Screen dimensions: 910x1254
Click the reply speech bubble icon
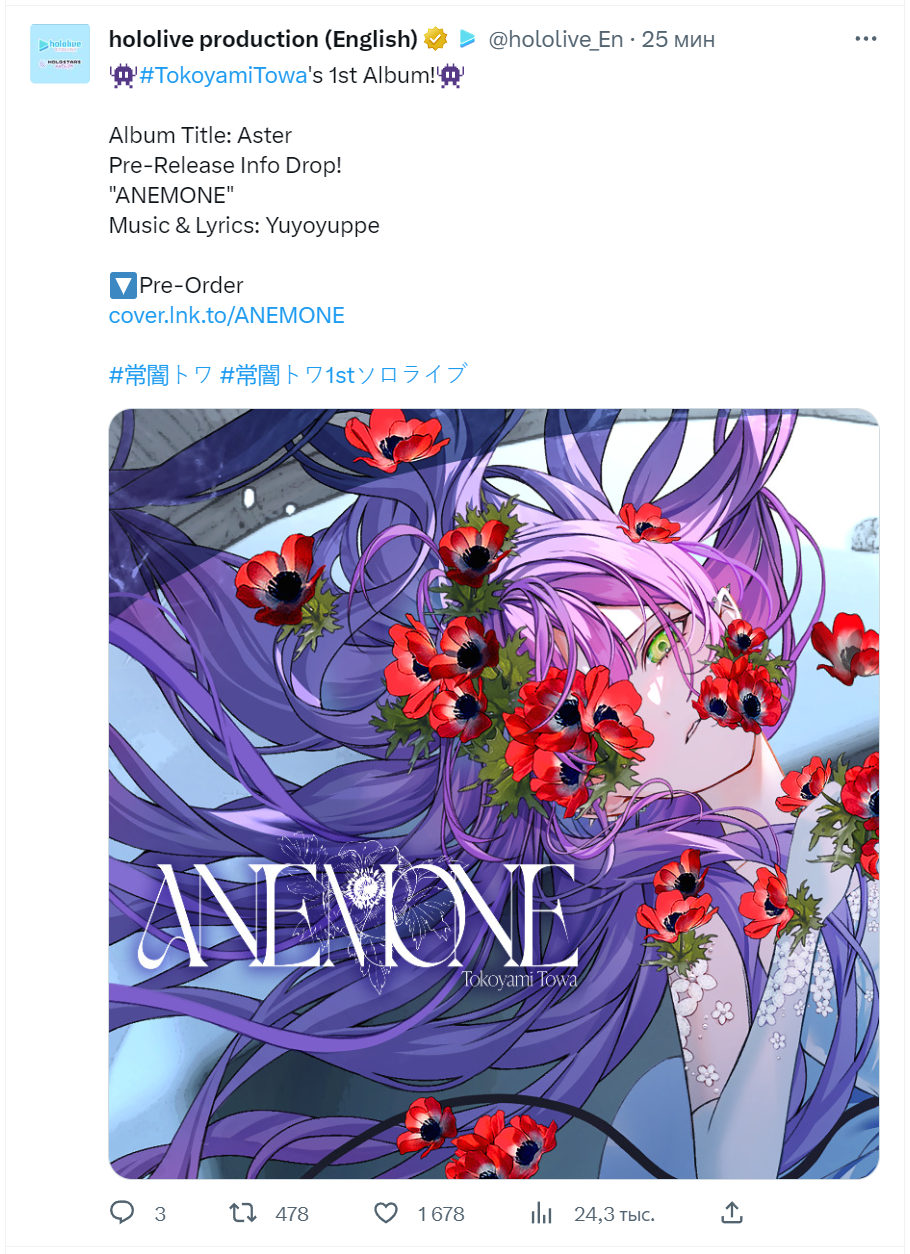point(122,1213)
